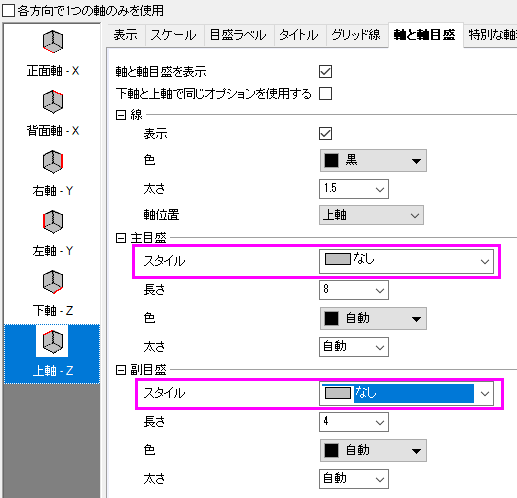Select the 正面軸 - X axis icon
The image size is (517, 498).
coord(53,42)
